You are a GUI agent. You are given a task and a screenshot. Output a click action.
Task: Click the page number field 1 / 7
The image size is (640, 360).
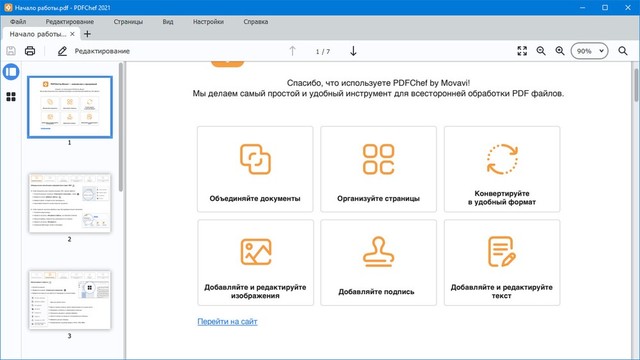323,51
